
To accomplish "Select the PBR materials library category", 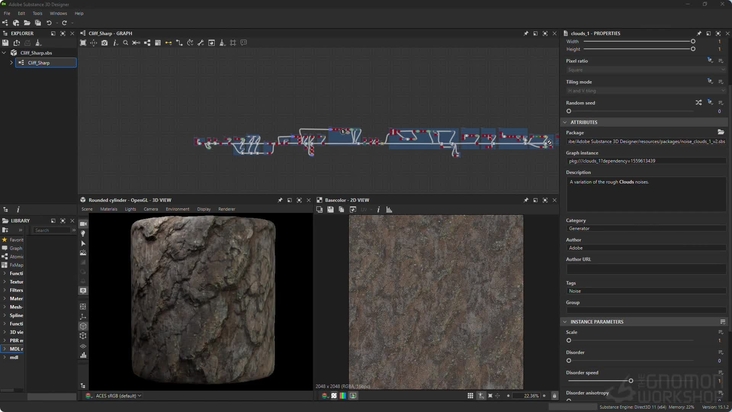I will (x=14, y=340).
